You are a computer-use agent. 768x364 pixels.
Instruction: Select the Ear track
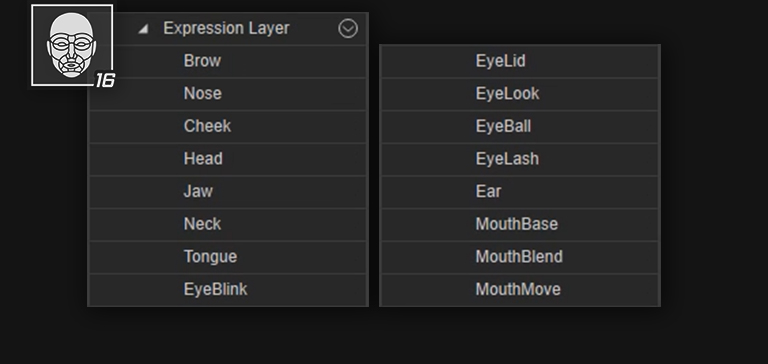tap(520, 192)
